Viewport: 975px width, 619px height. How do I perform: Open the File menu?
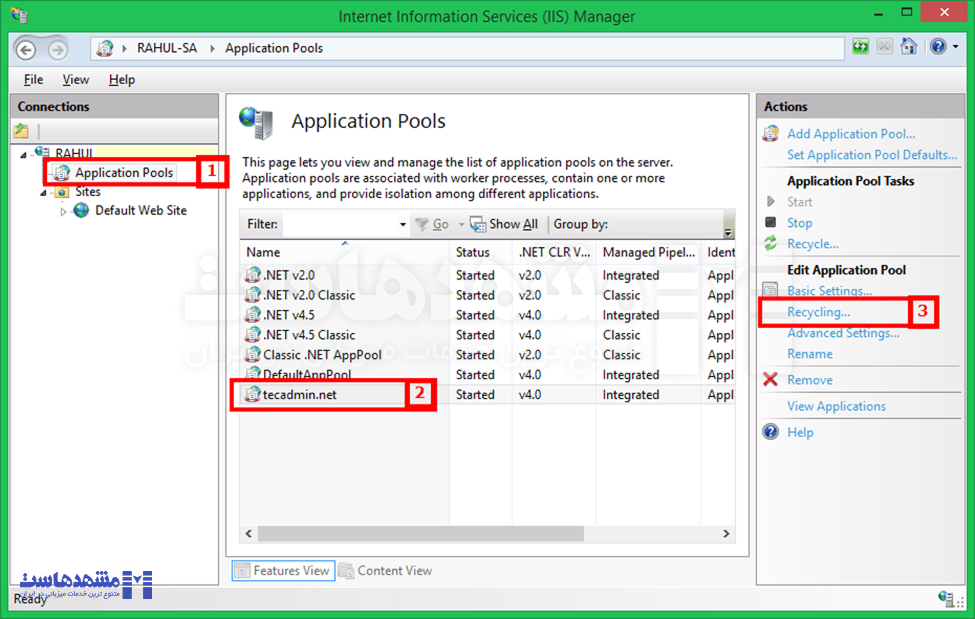tap(34, 80)
